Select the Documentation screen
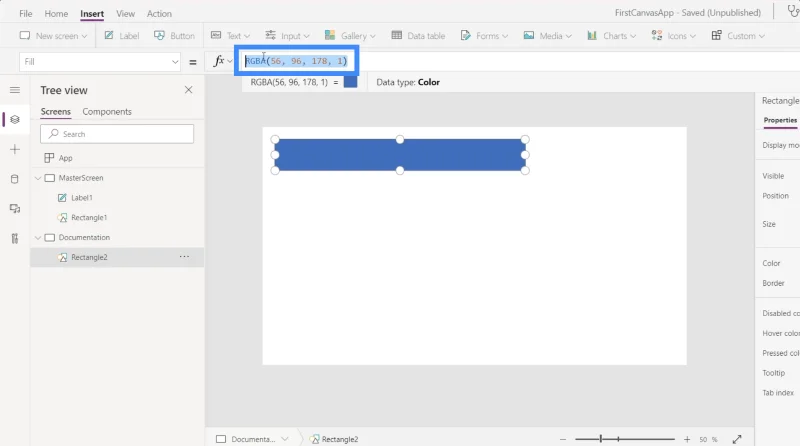This screenshot has width=800, height=446. [84, 238]
